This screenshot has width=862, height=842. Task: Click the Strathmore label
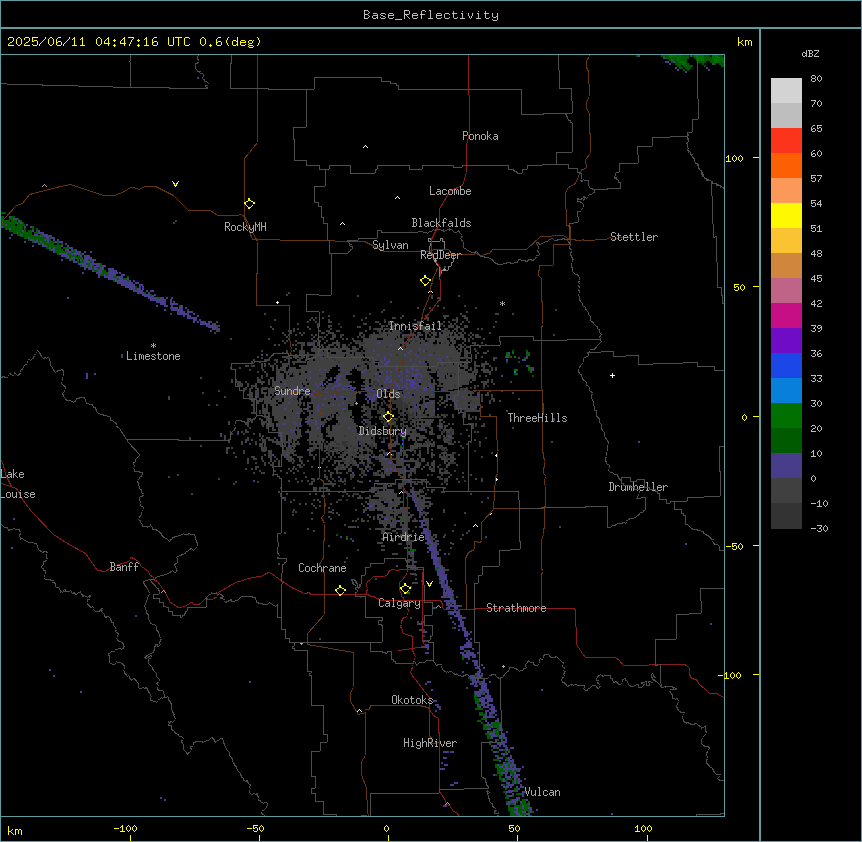516,608
